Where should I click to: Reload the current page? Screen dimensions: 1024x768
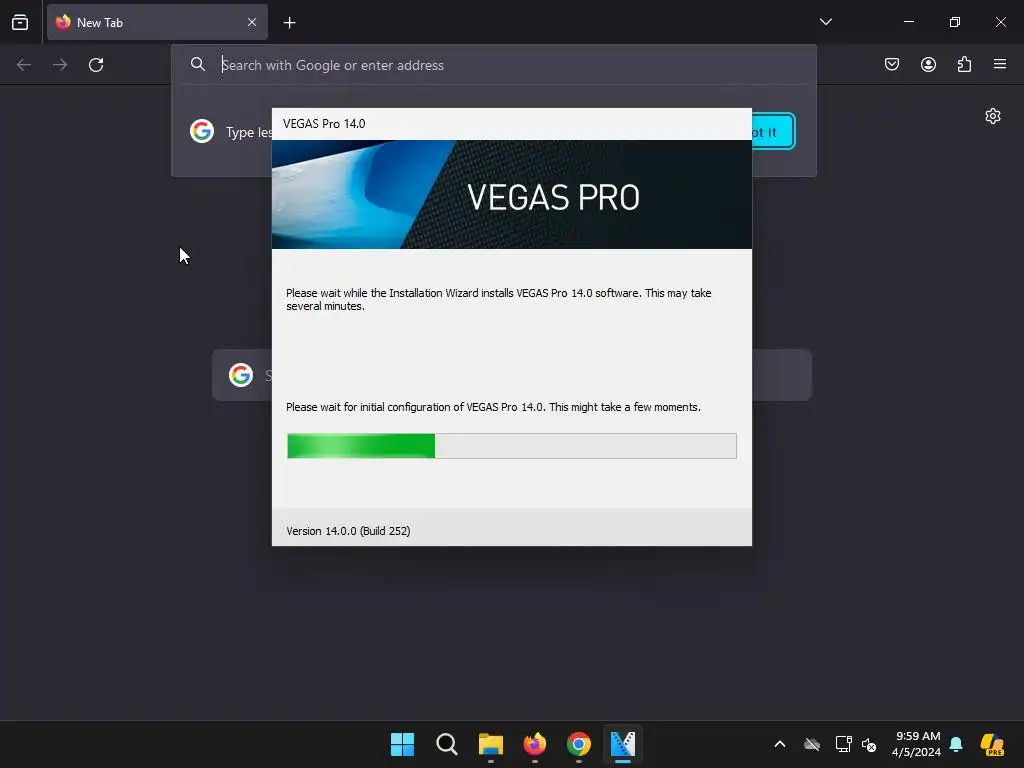click(96, 65)
